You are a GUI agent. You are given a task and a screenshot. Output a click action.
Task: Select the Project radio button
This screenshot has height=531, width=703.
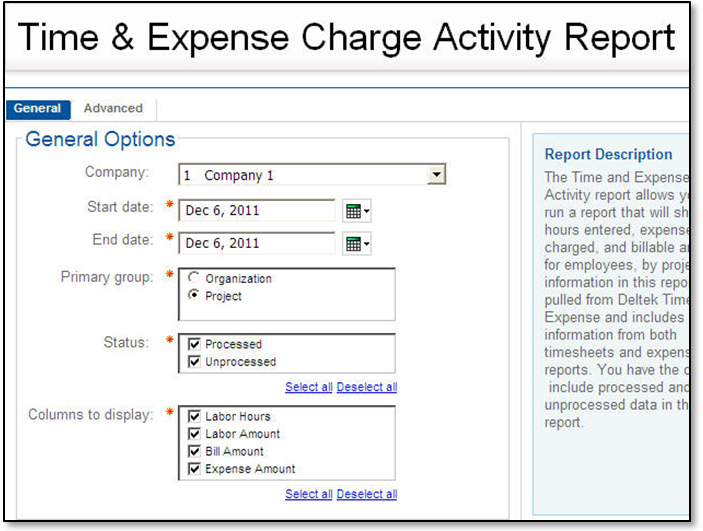tap(194, 296)
